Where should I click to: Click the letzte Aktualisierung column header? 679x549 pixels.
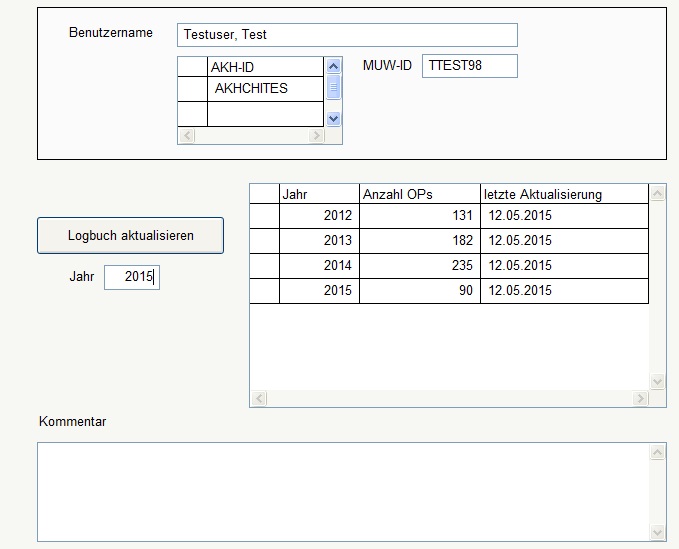coord(564,194)
